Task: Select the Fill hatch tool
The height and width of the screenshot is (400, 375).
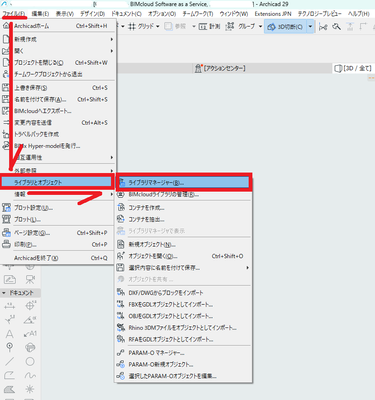Action: point(10,389)
